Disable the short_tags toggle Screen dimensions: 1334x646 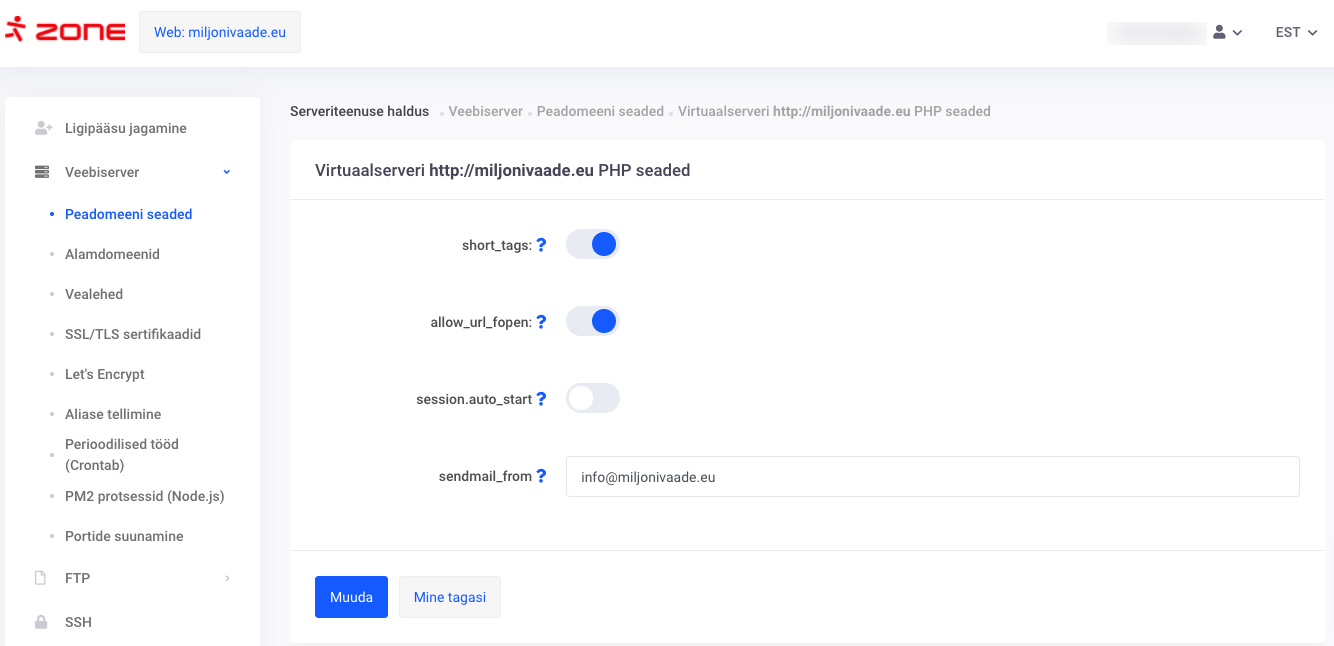point(593,244)
